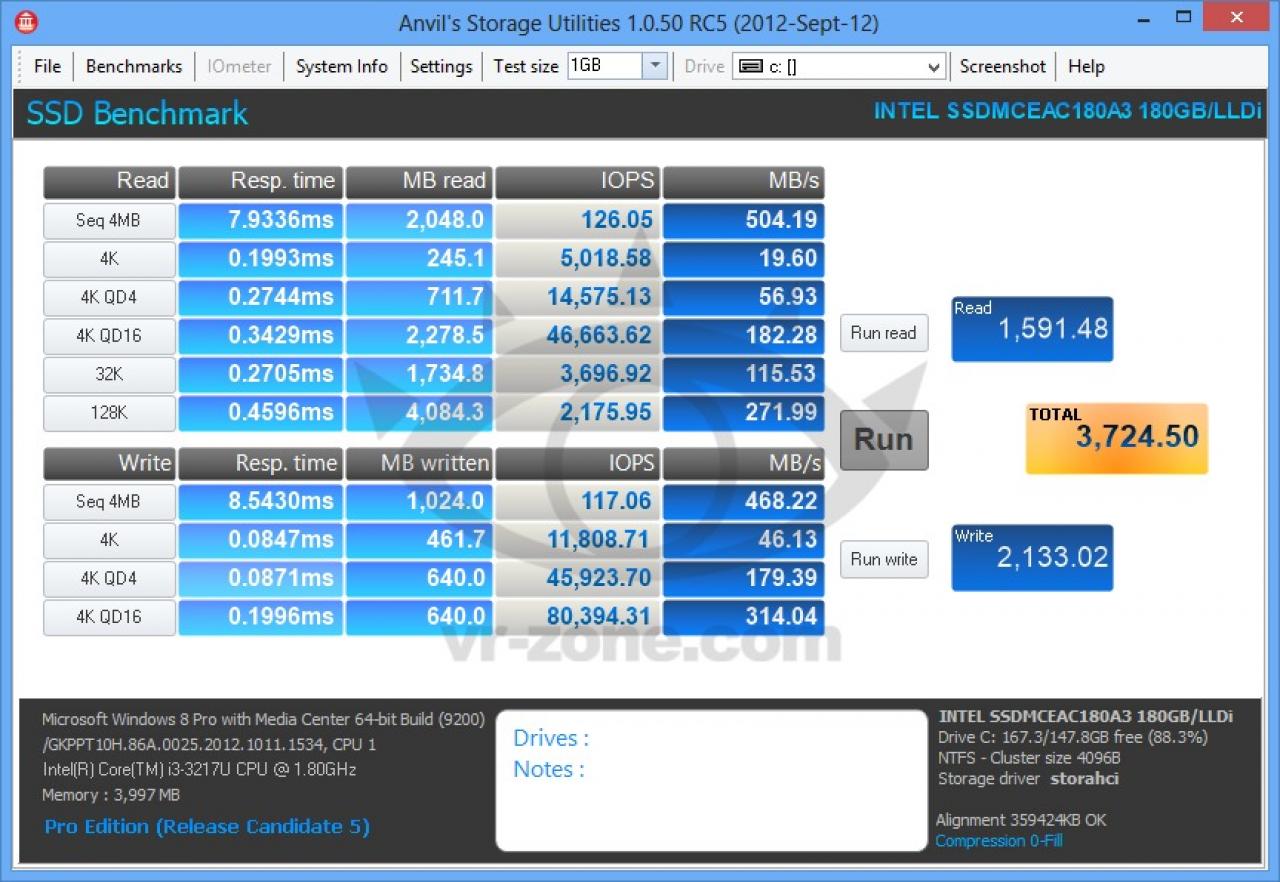
Task: Click the 182.28 MB/s value
Action: (x=743, y=335)
